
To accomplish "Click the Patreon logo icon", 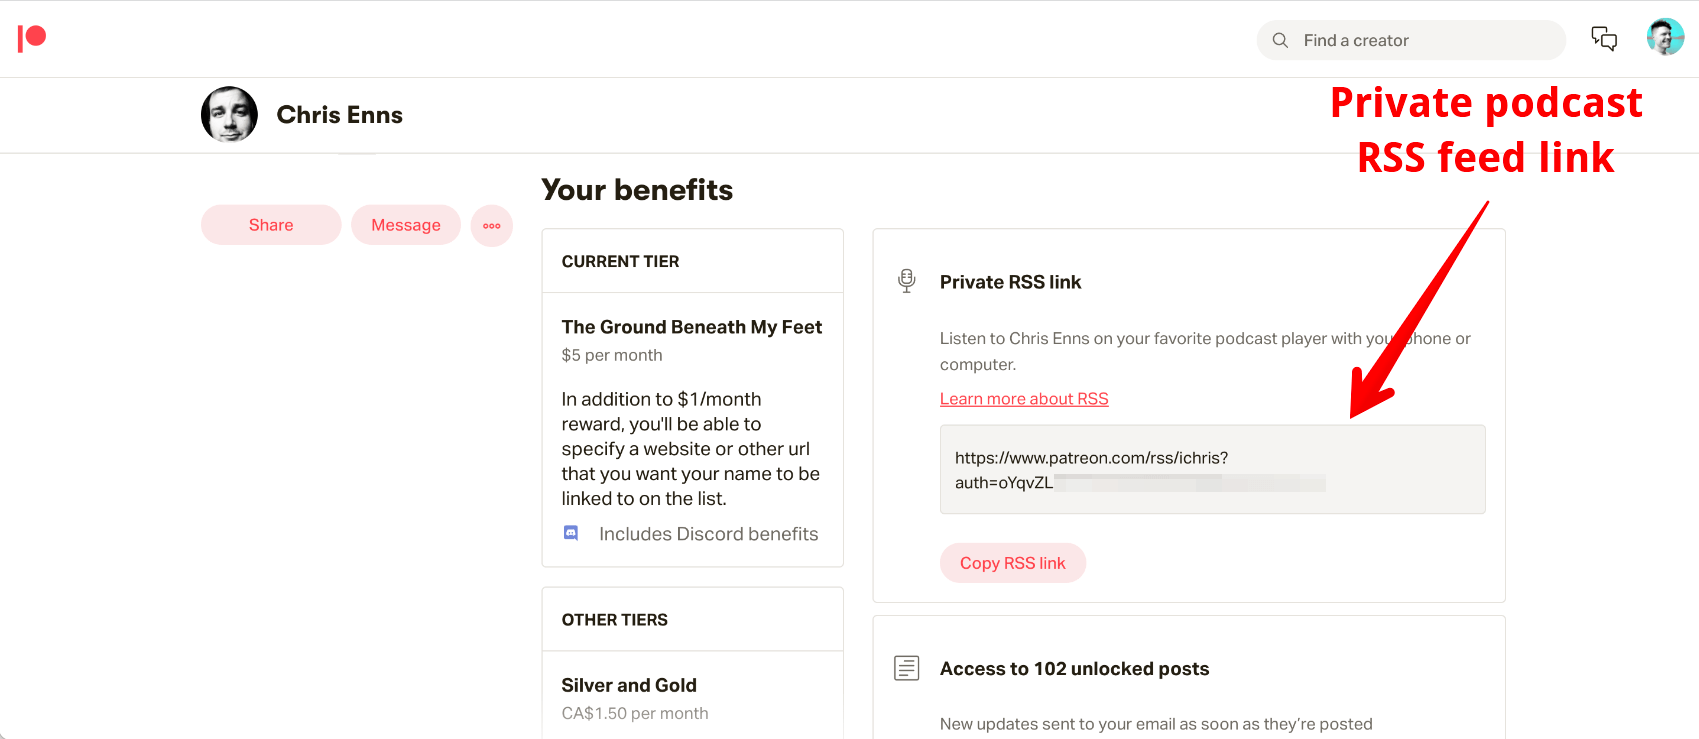I will tap(32, 38).
